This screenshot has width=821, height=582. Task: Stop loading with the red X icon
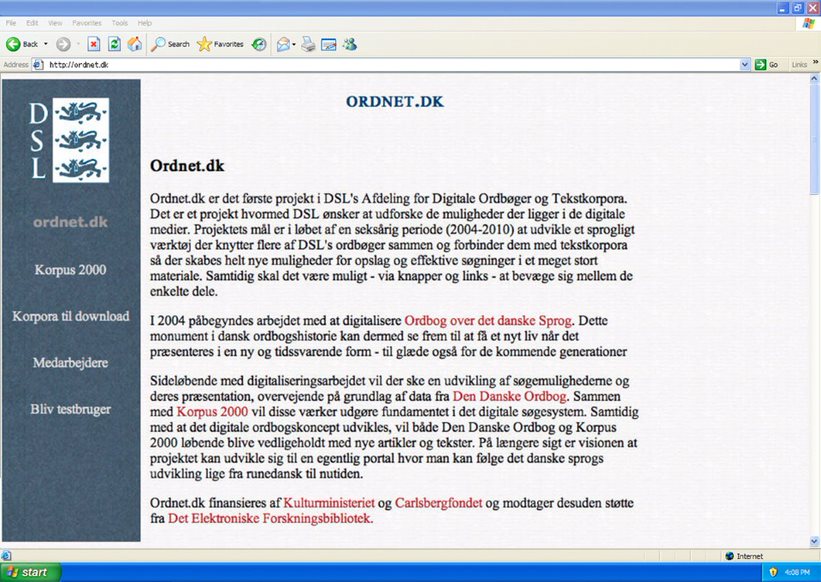point(94,44)
